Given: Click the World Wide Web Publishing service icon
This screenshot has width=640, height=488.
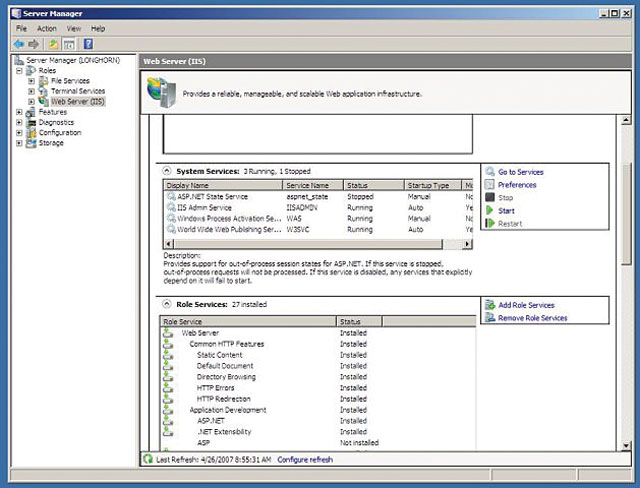Looking at the screenshot, I should [171, 229].
